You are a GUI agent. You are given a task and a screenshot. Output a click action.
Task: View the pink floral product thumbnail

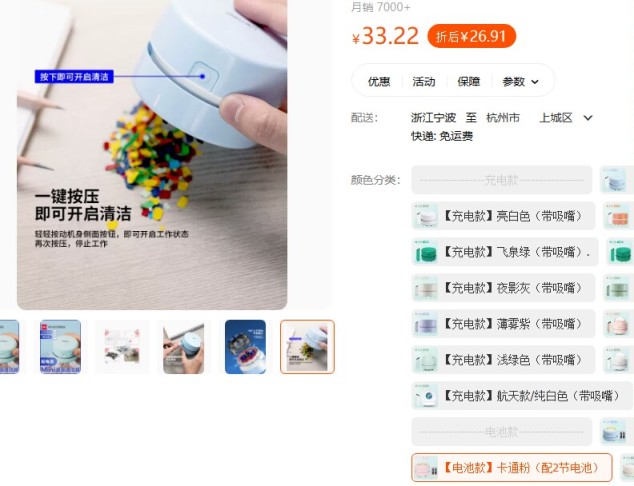point(122,347)
